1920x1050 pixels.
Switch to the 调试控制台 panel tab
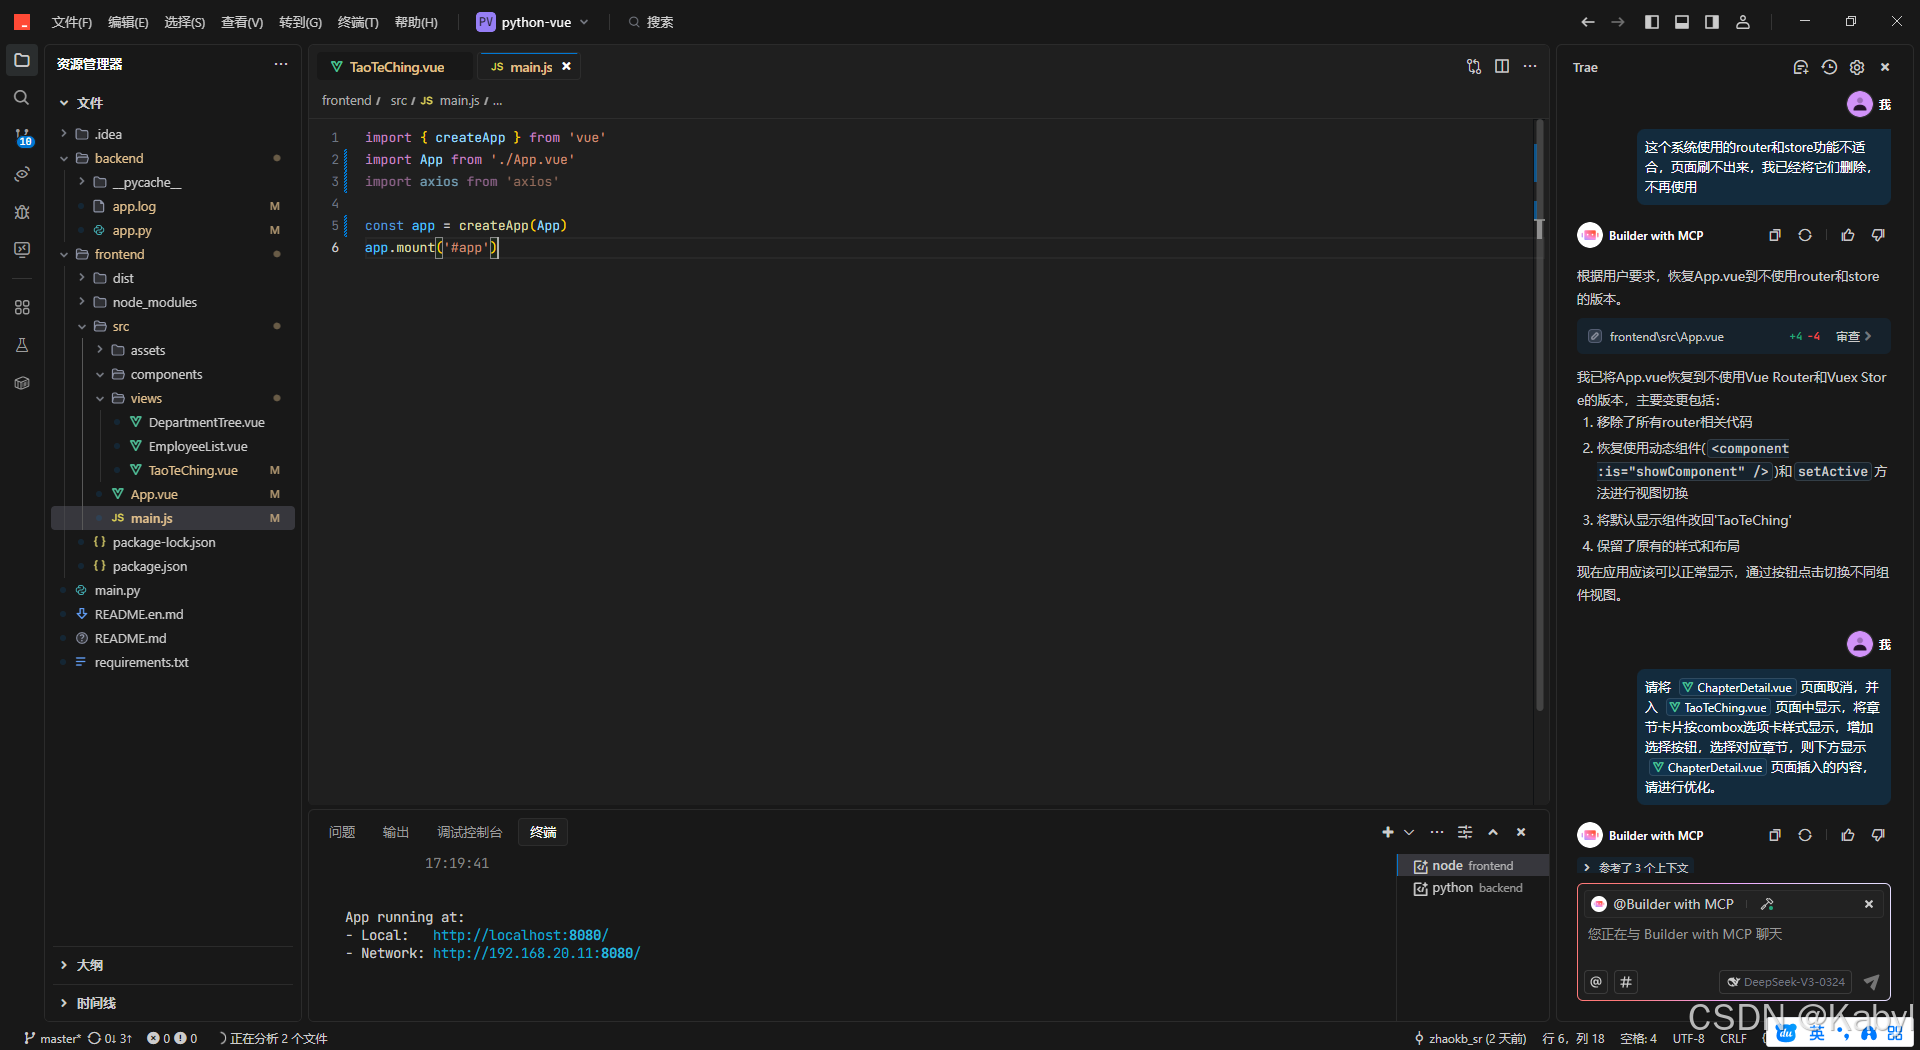[469, 832]
